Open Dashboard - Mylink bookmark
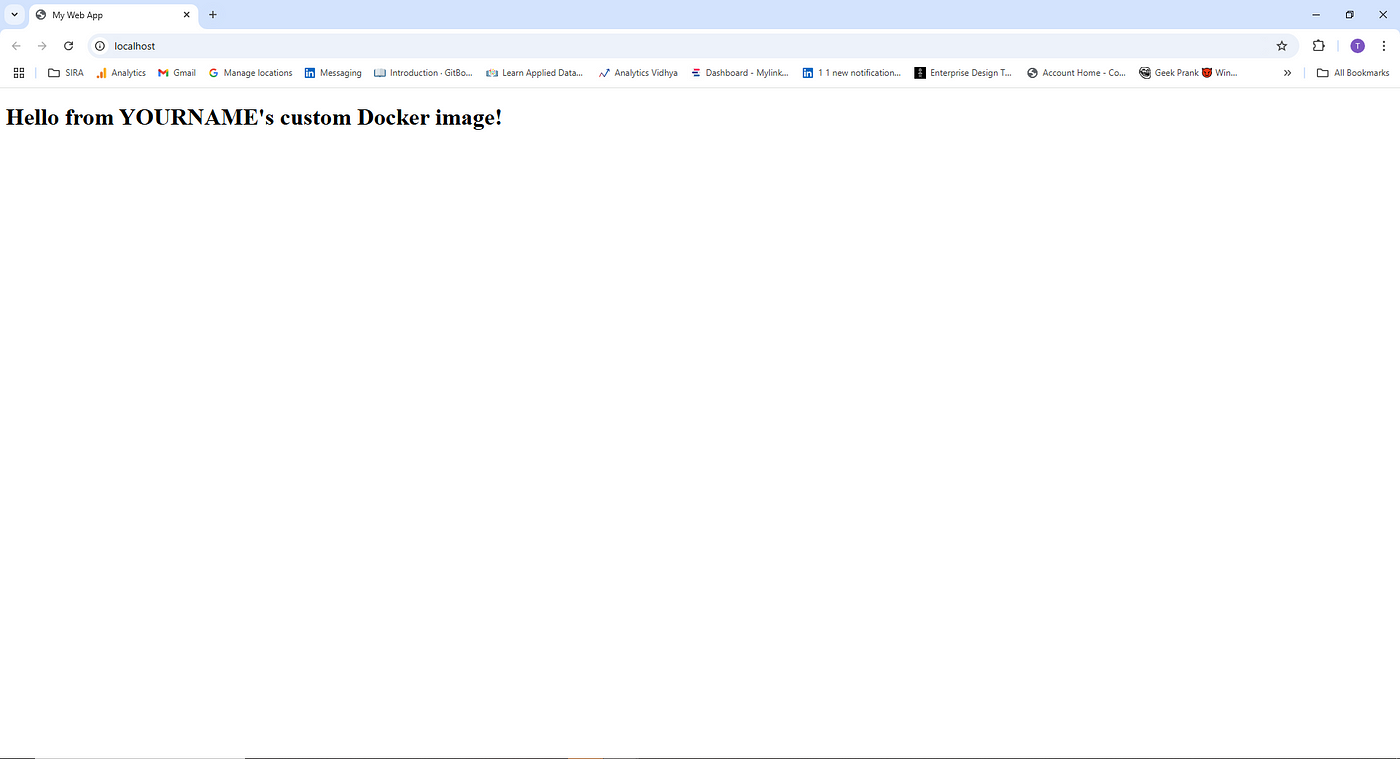 pos(740,73)
